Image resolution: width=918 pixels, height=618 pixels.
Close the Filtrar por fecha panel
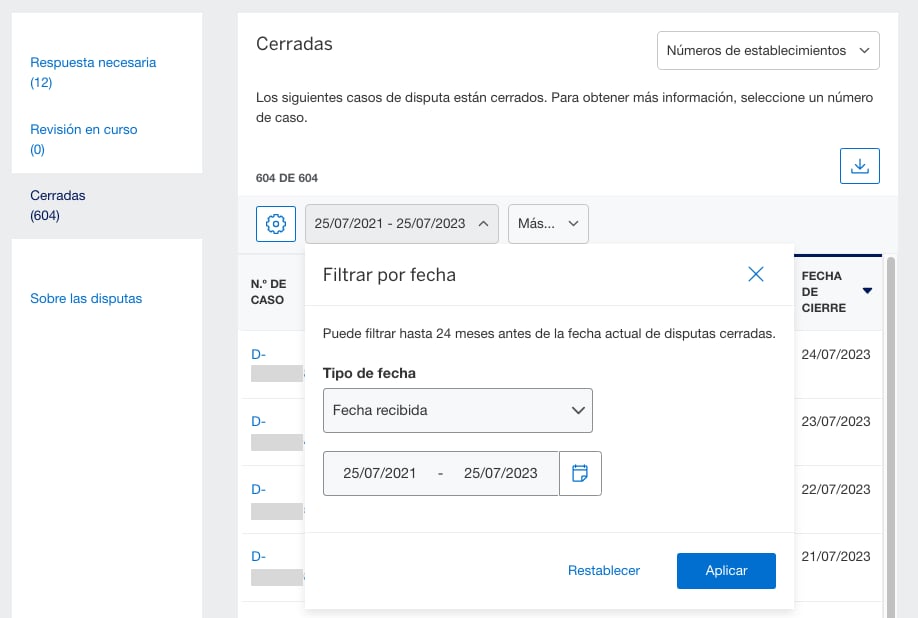(756, 274)
